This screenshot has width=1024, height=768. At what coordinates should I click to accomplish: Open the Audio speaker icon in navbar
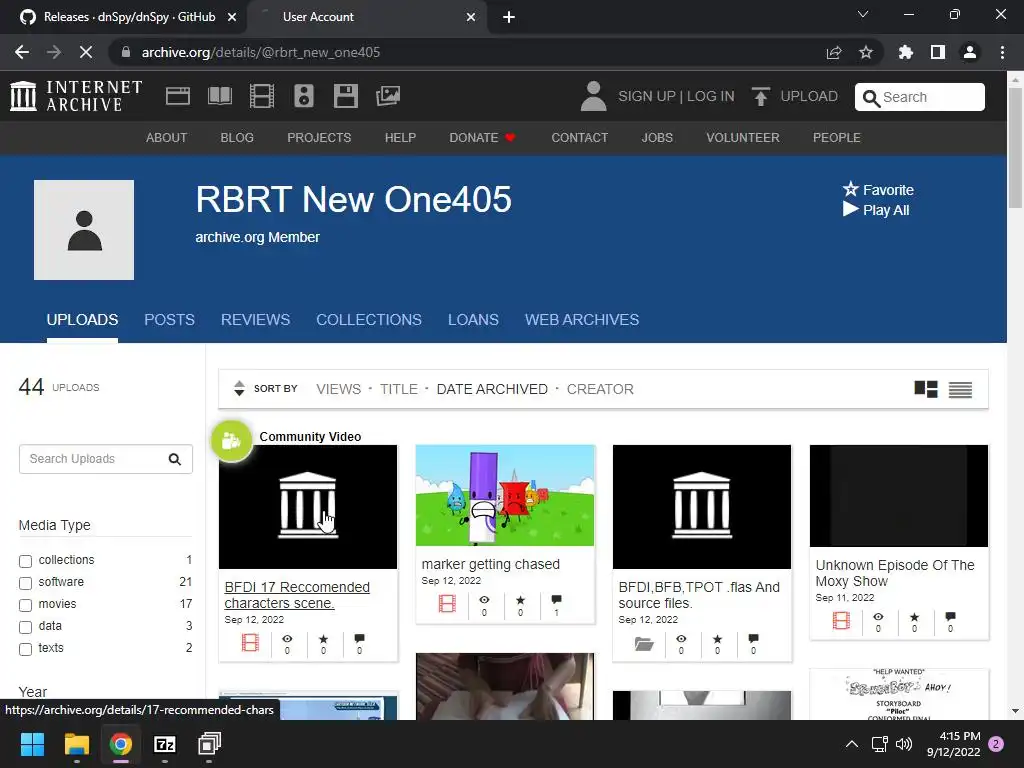pos(304,96)
